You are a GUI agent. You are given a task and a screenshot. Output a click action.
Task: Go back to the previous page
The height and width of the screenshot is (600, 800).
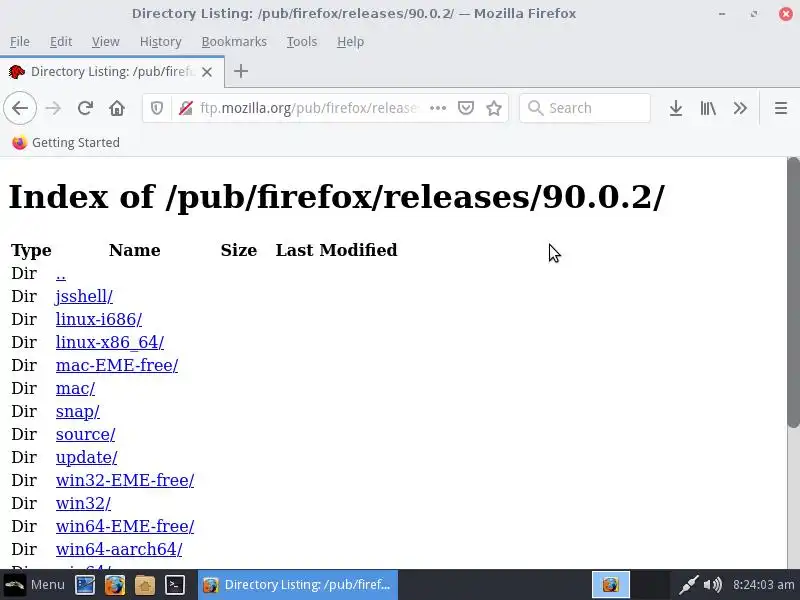(x=20, y=108)
